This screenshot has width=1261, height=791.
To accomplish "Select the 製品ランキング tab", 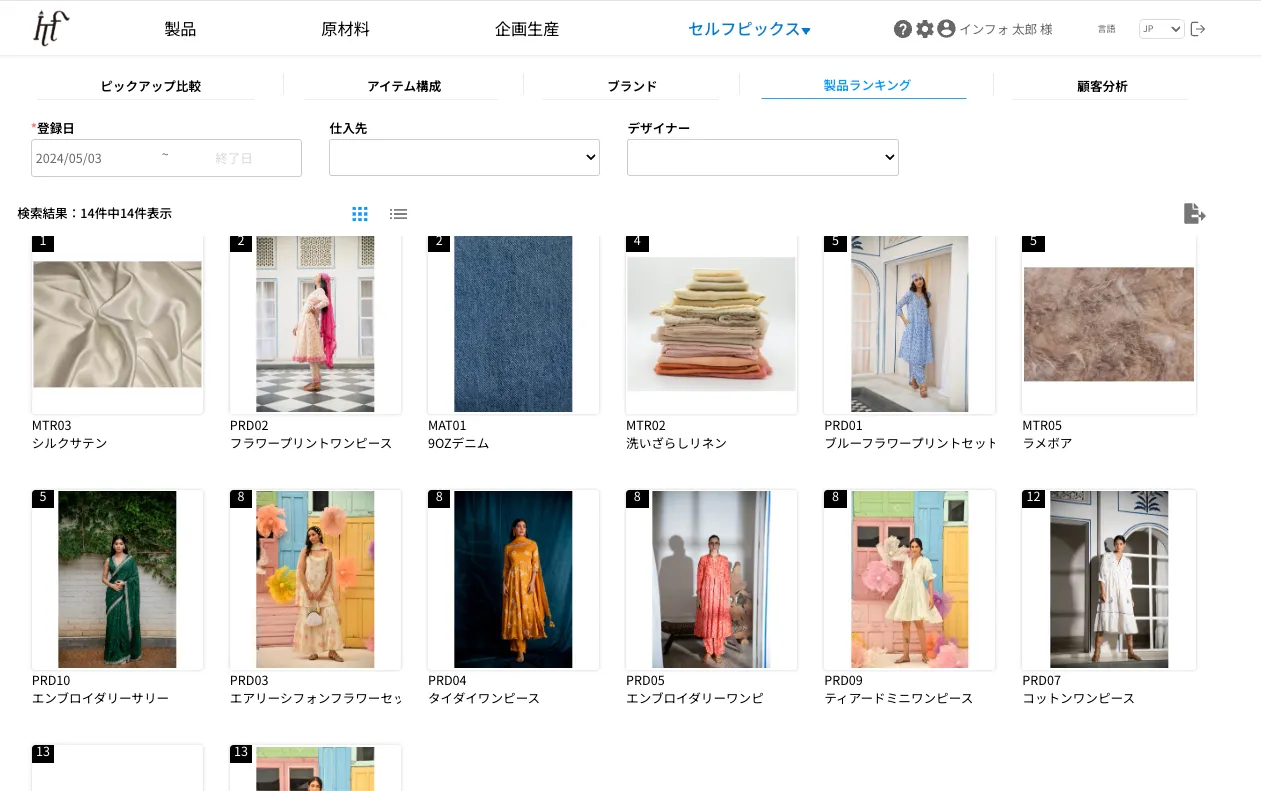I will 867,86.
